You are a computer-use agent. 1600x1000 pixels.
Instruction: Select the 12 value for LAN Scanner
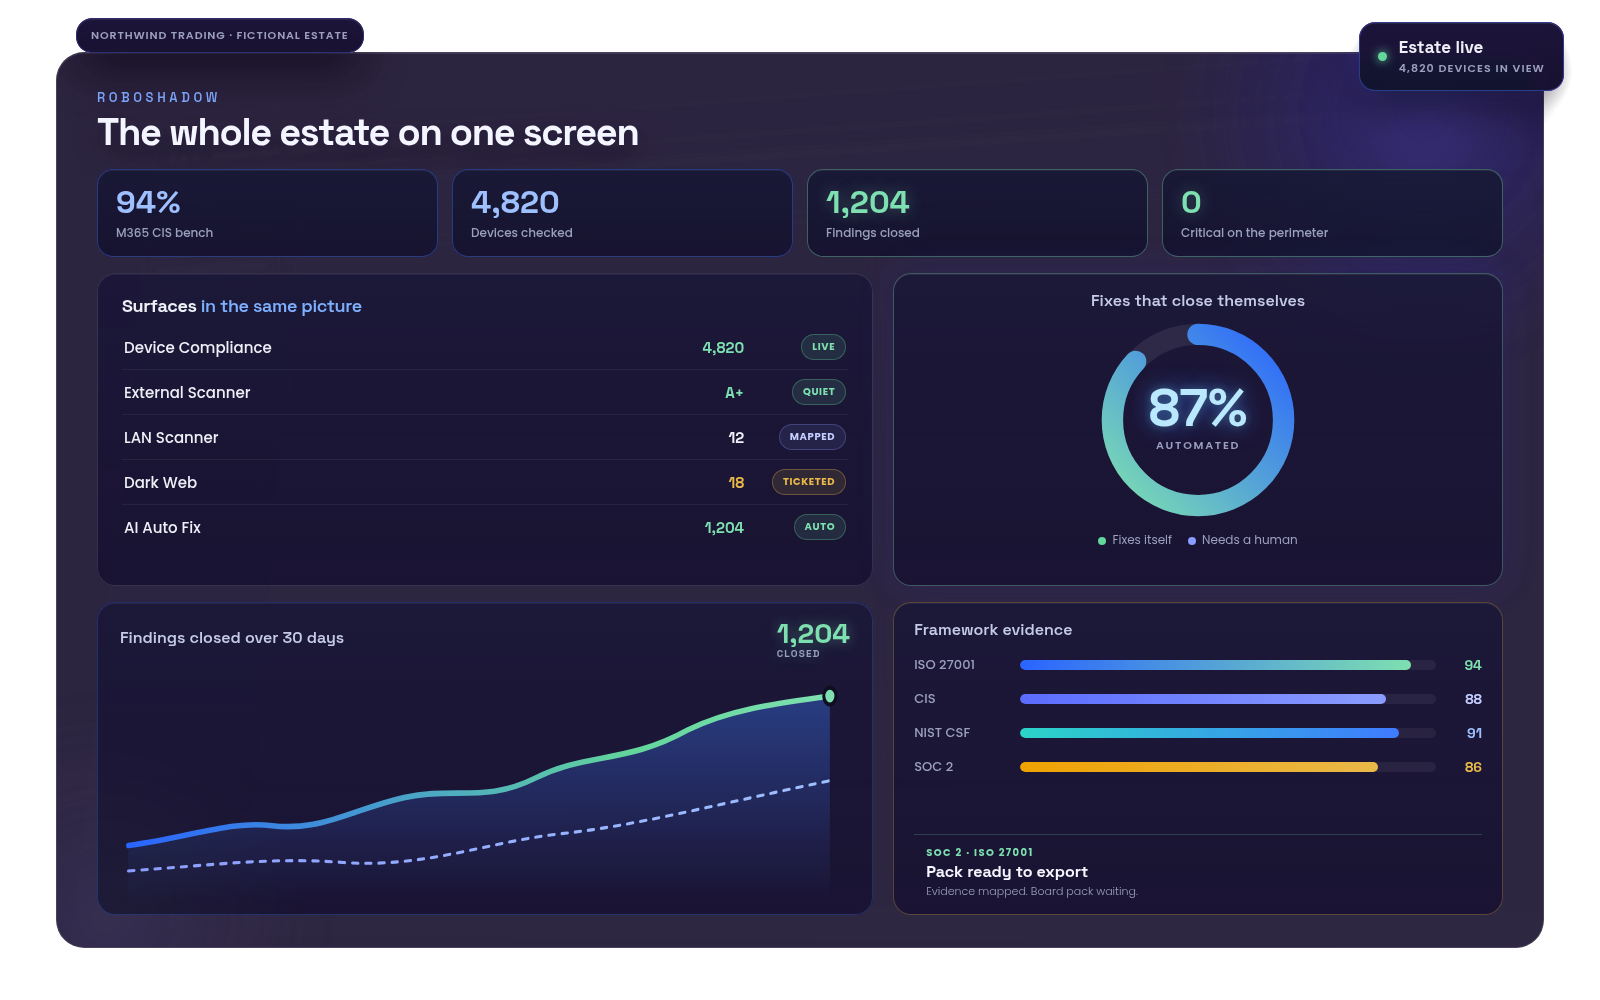pos(736,438)
